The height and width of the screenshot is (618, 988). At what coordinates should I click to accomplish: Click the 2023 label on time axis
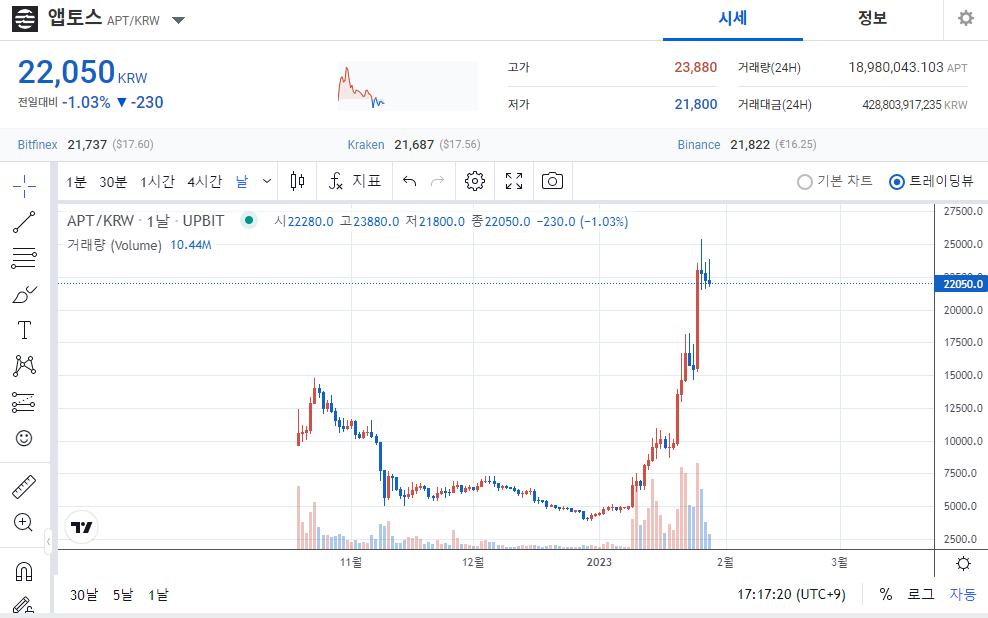[x=599, y=562]
